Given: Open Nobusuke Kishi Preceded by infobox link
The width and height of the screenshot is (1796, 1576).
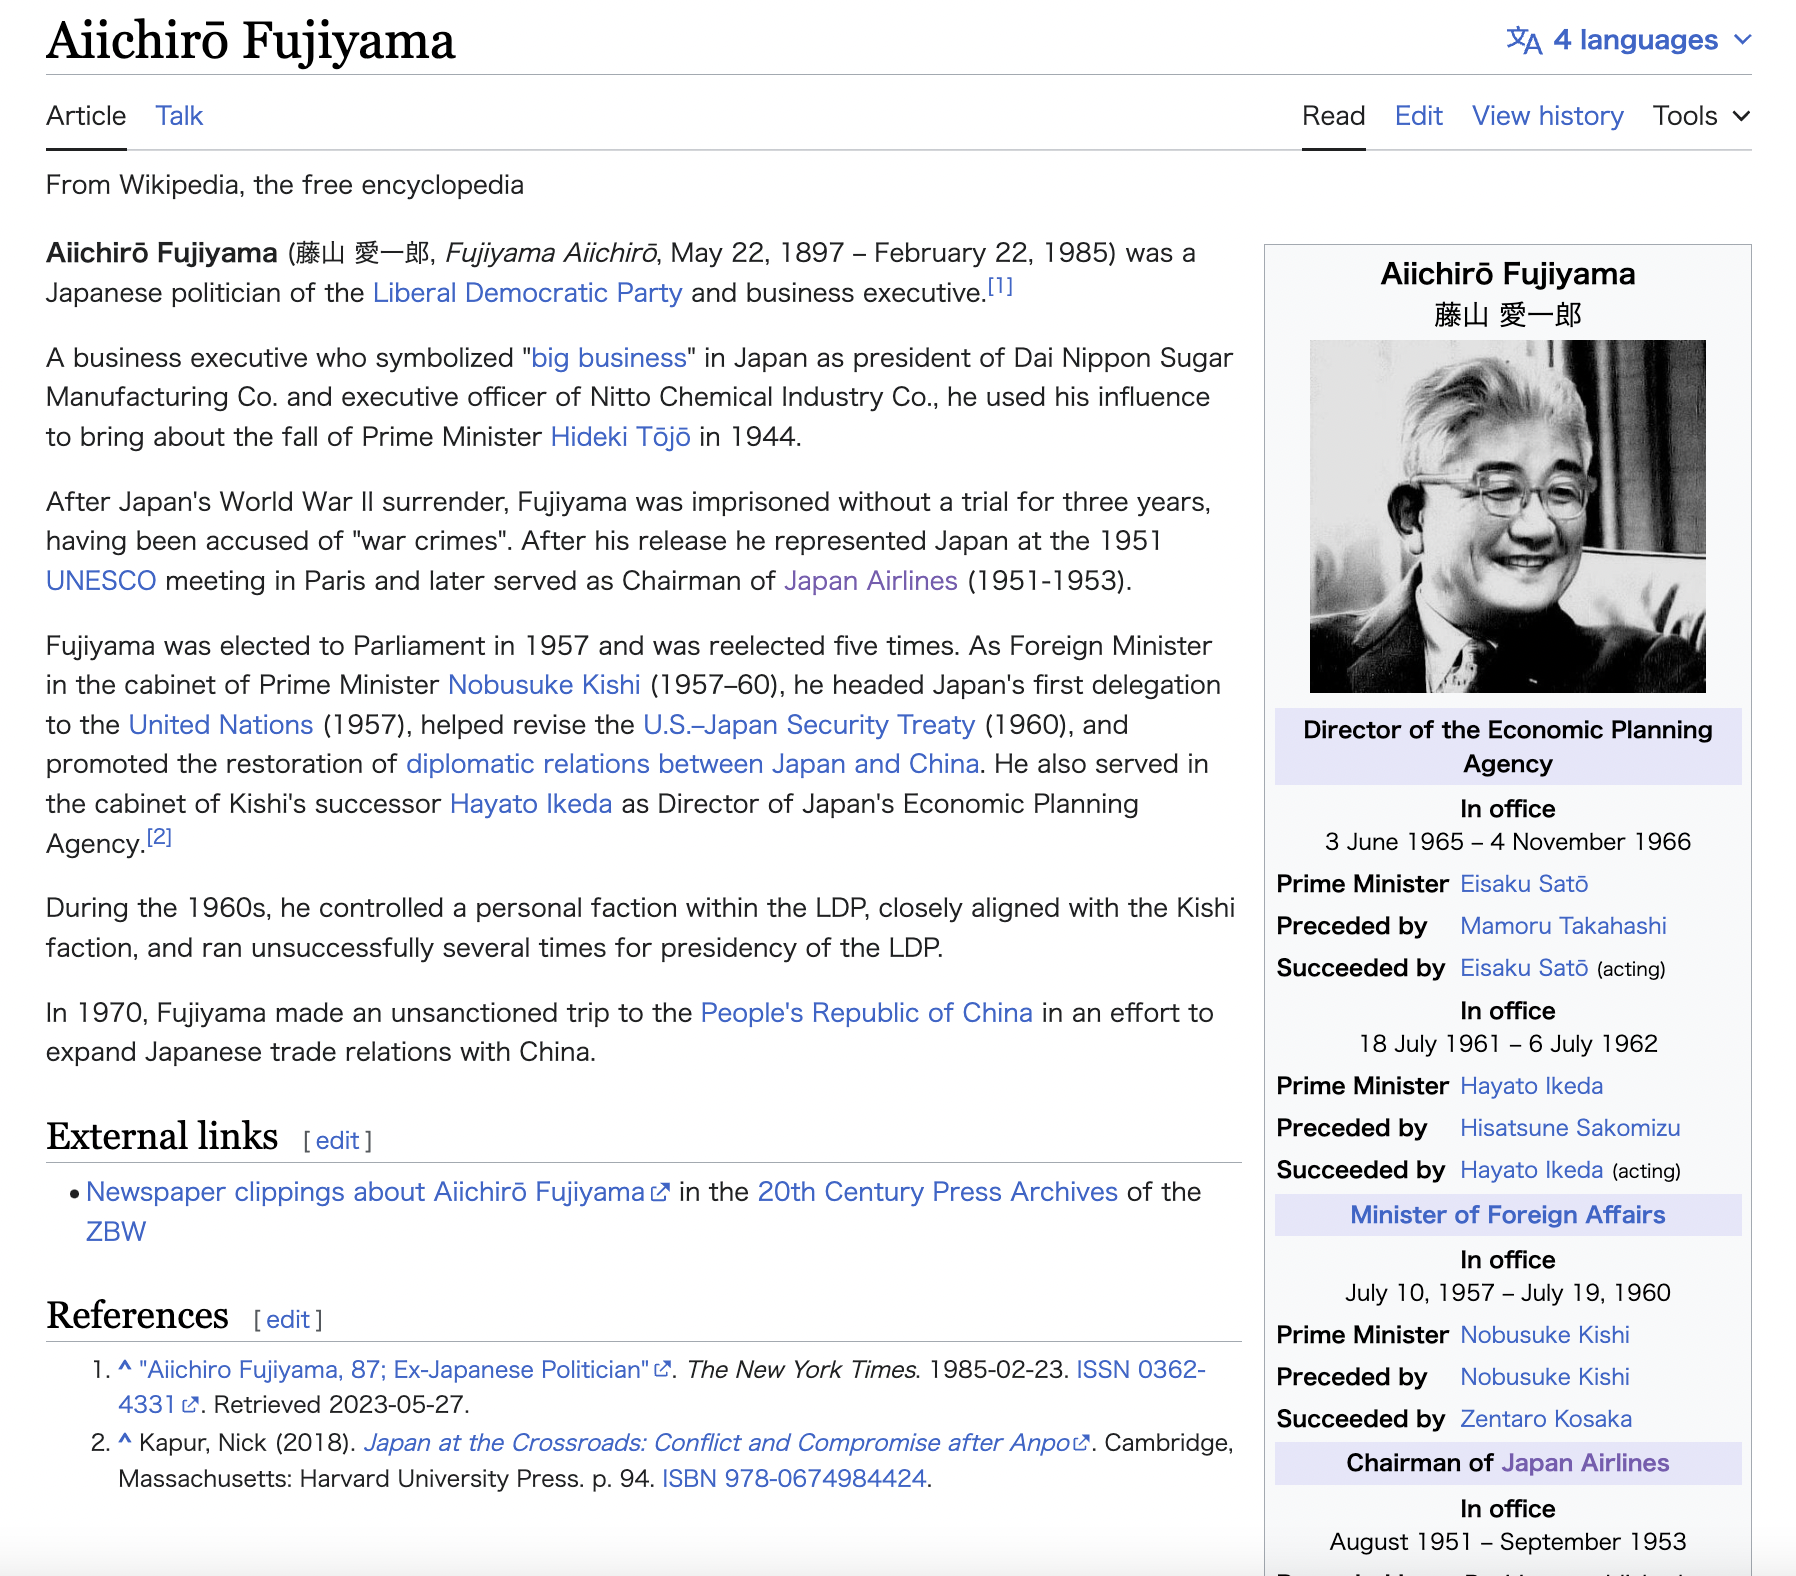Looking at the screenshot, I should coord(1545,1377).
